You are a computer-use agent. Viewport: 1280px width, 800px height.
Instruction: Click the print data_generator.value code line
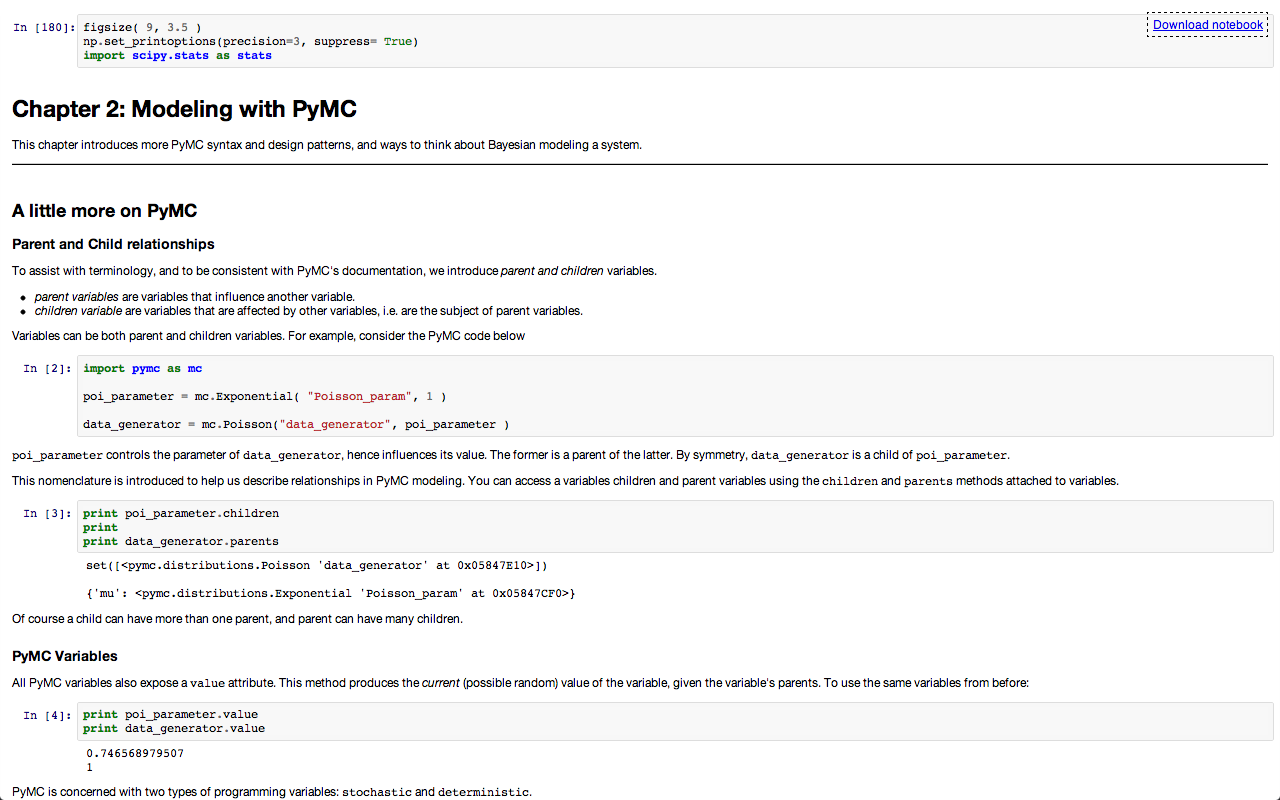(174, 729)
